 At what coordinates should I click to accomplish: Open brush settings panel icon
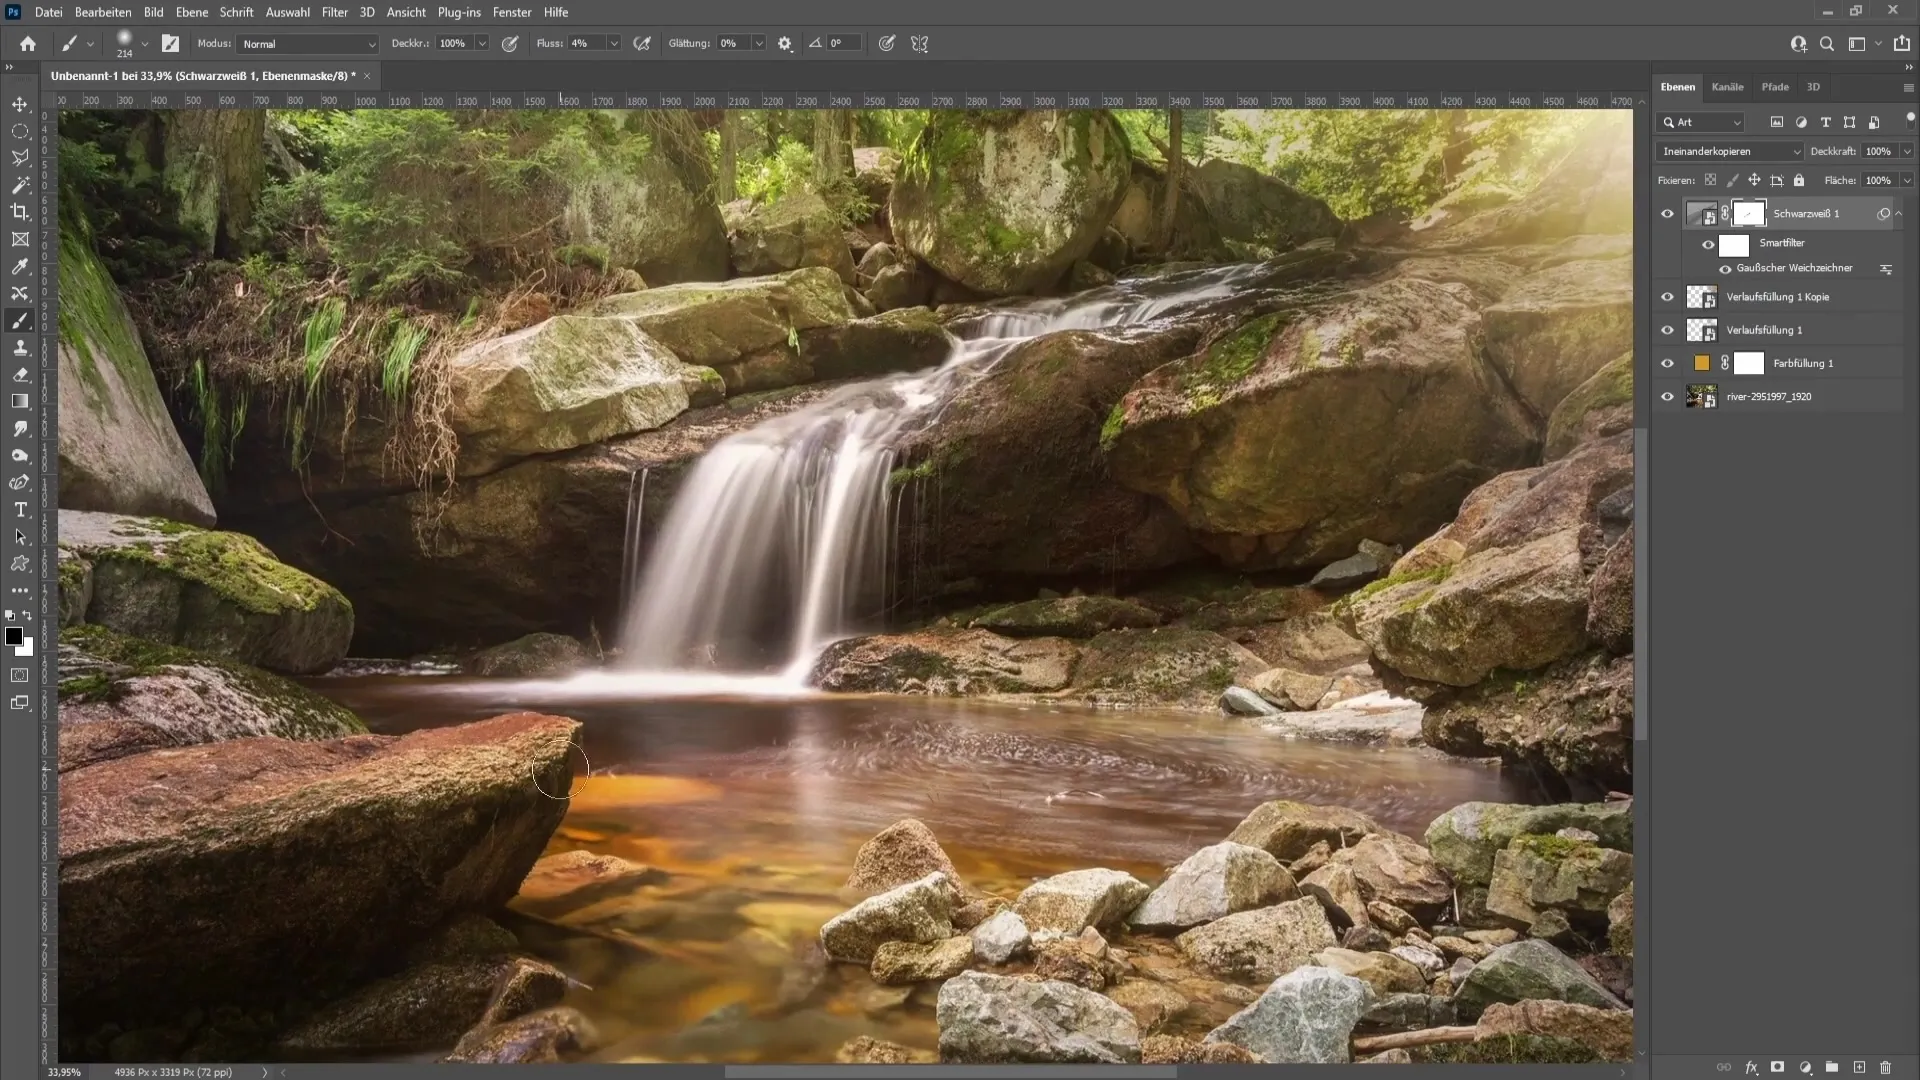point(171,44)
